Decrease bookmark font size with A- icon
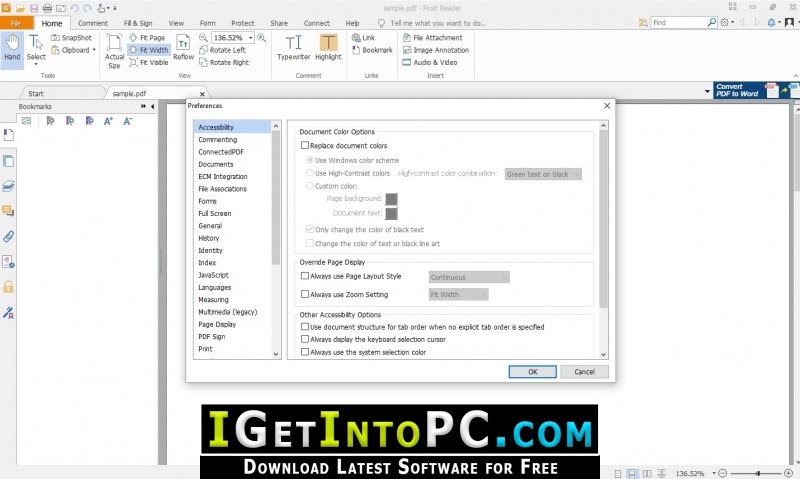 [x=128, y=121]
